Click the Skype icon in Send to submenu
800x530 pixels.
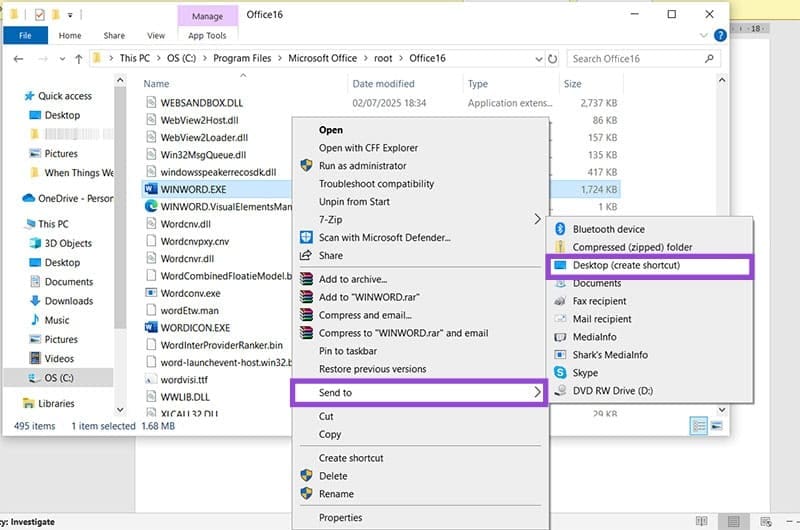click(x=560, y=373)
